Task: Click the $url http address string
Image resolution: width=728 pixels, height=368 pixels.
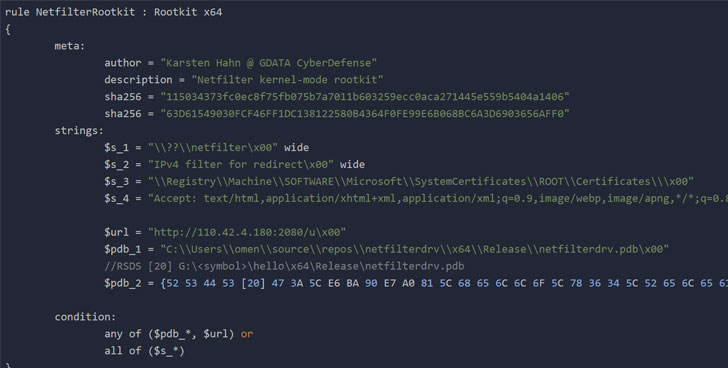Action: pyautogui.click(x=247, y=232)
